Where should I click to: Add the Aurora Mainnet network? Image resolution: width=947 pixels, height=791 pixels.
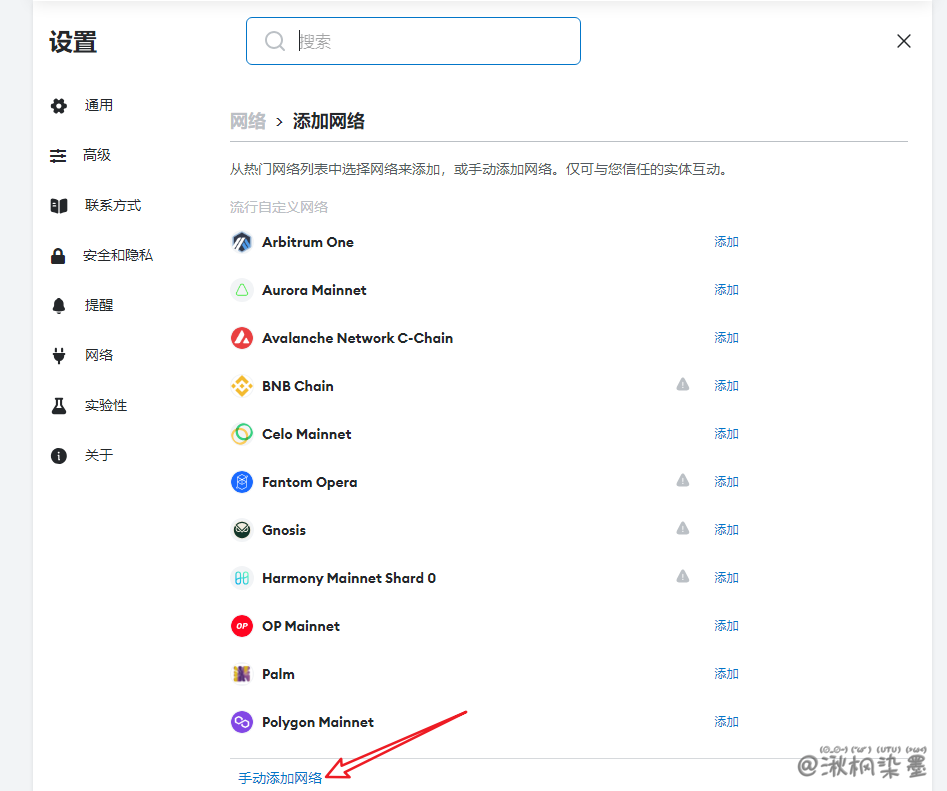point(726,290)
